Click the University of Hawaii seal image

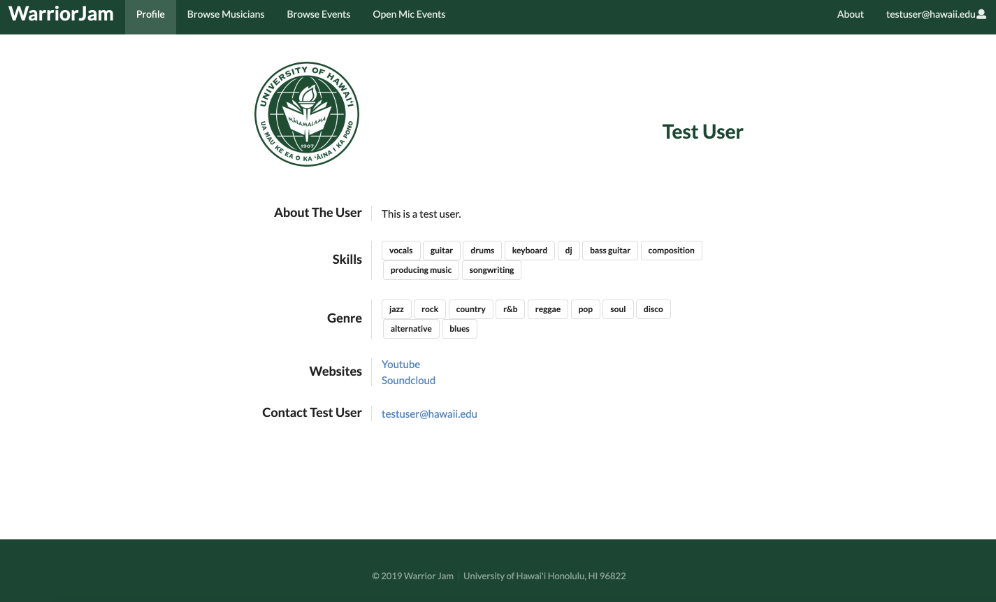[x=307, y=114]
